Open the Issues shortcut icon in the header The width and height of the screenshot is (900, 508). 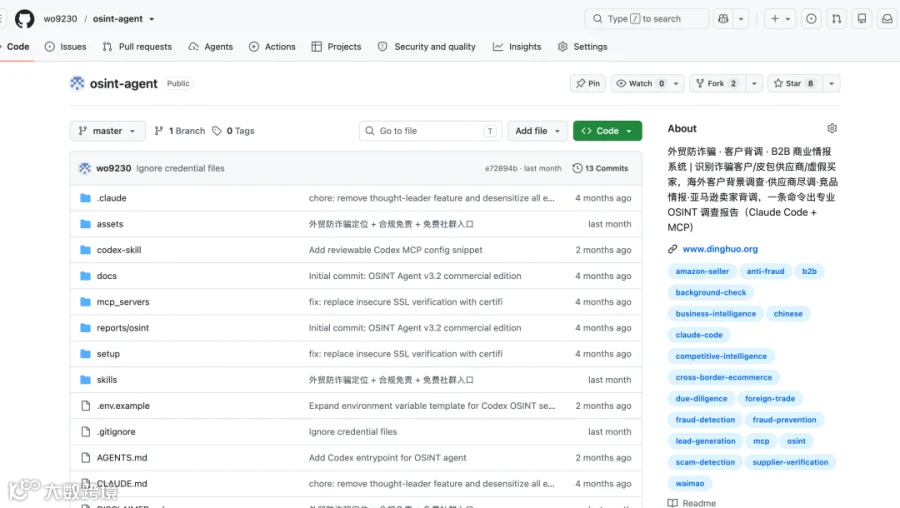pyautogui.click(x=811, y=19)
